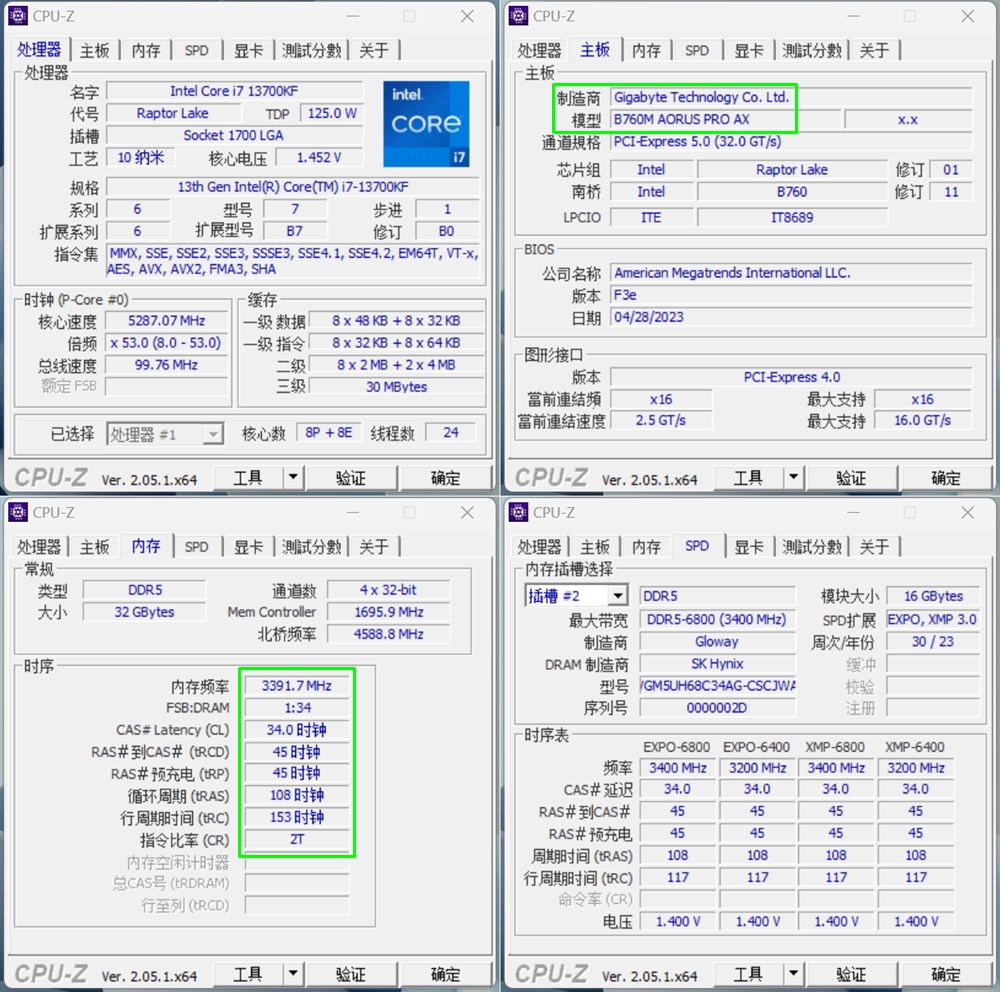
Task: Expand the 工具 arrow in the mainboard window
Action: [x=793, y=477]
